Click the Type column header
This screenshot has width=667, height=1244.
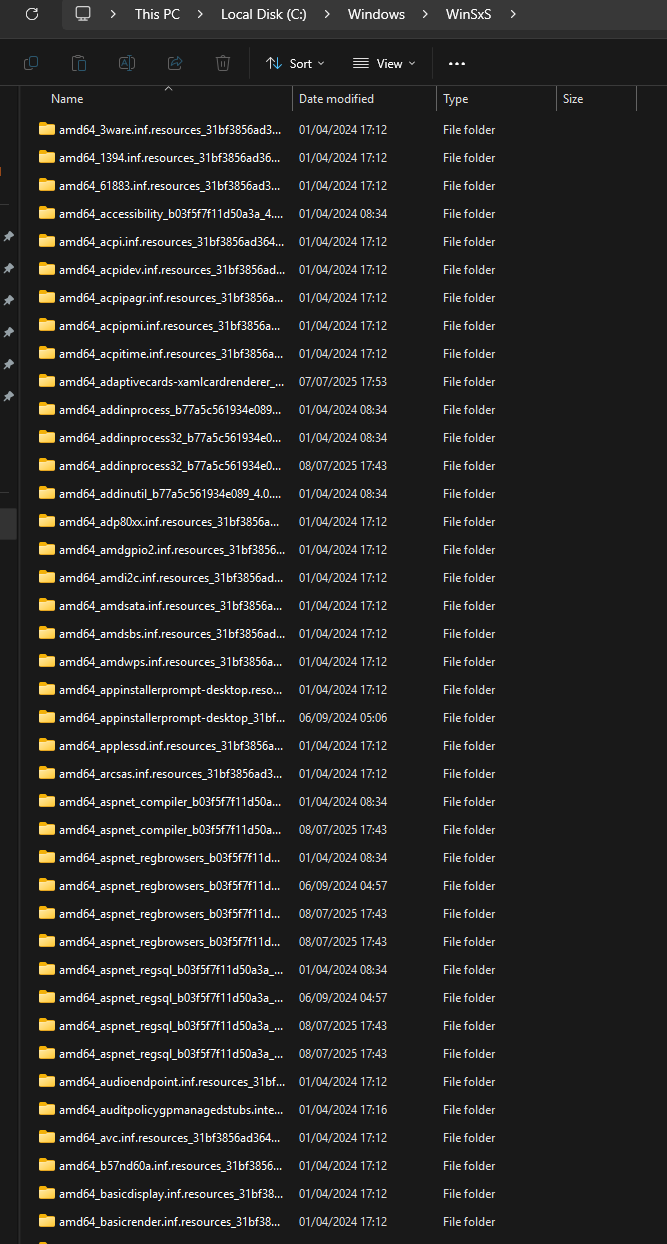click(x=456, y=99)
